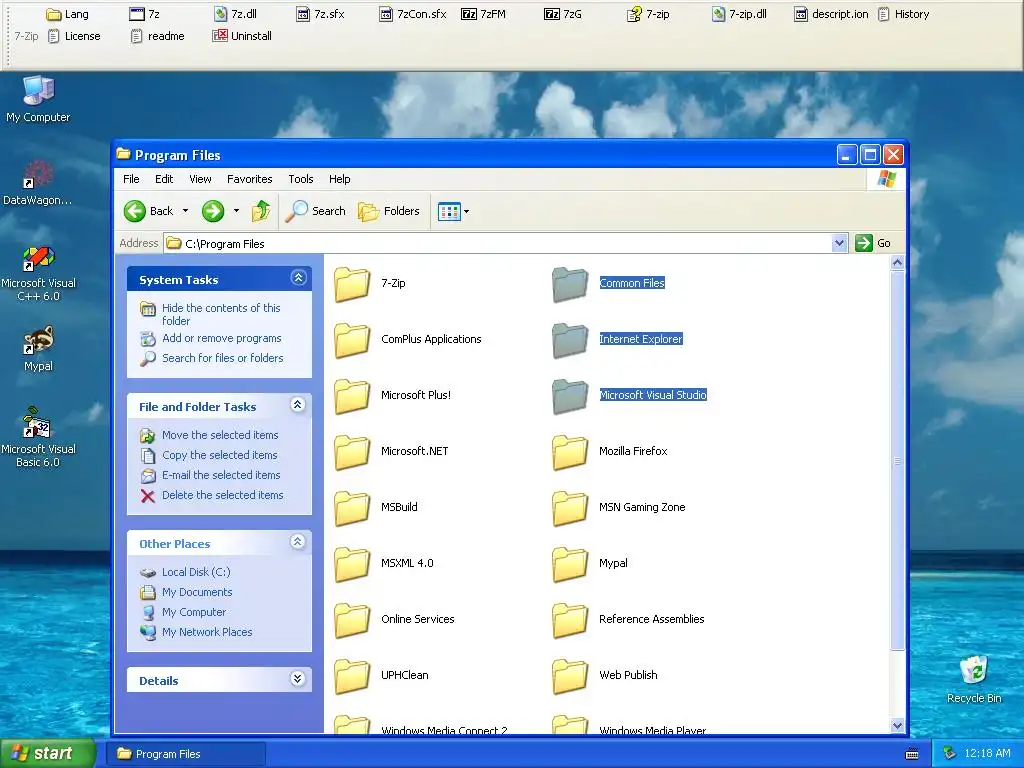Select the Internet Explorer folder
The image size is (1024, 768).
click(x=617, y=340)
